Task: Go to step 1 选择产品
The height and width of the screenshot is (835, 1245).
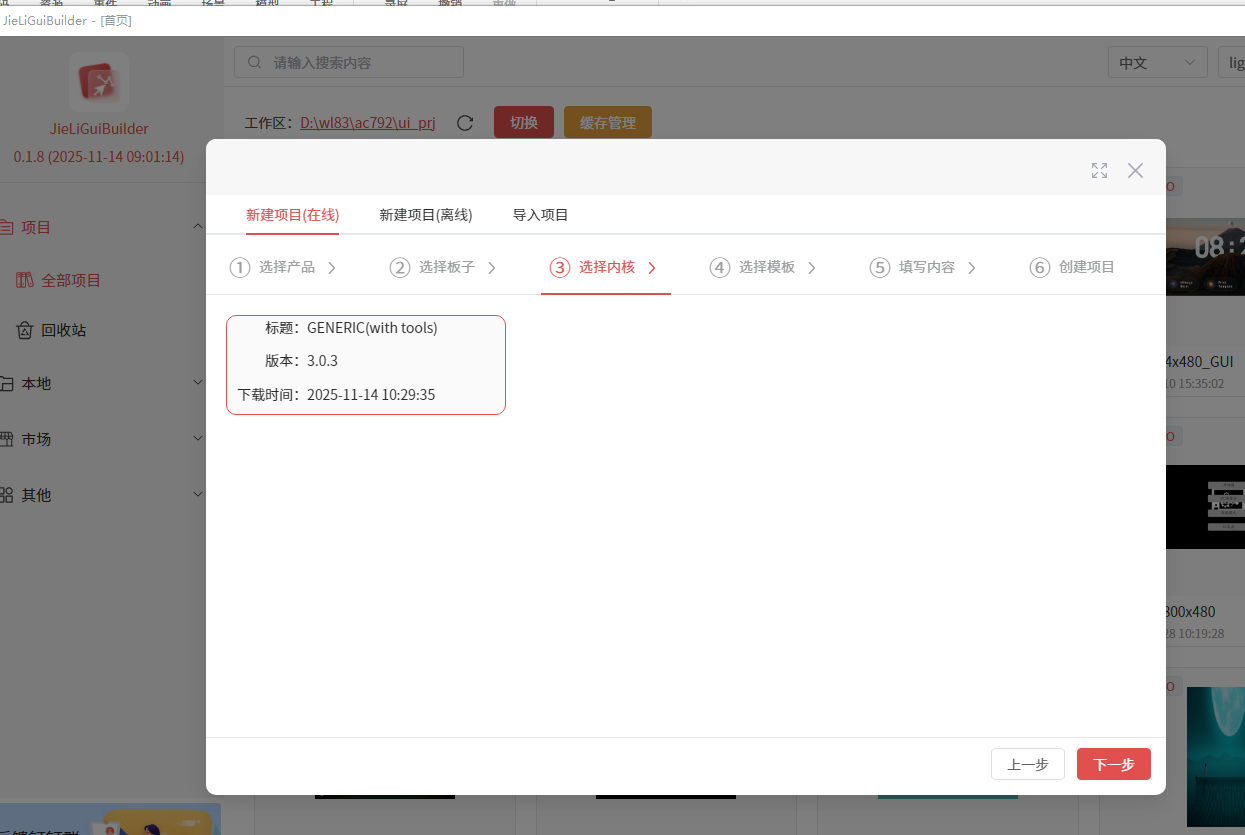Action: coord(283,267)
